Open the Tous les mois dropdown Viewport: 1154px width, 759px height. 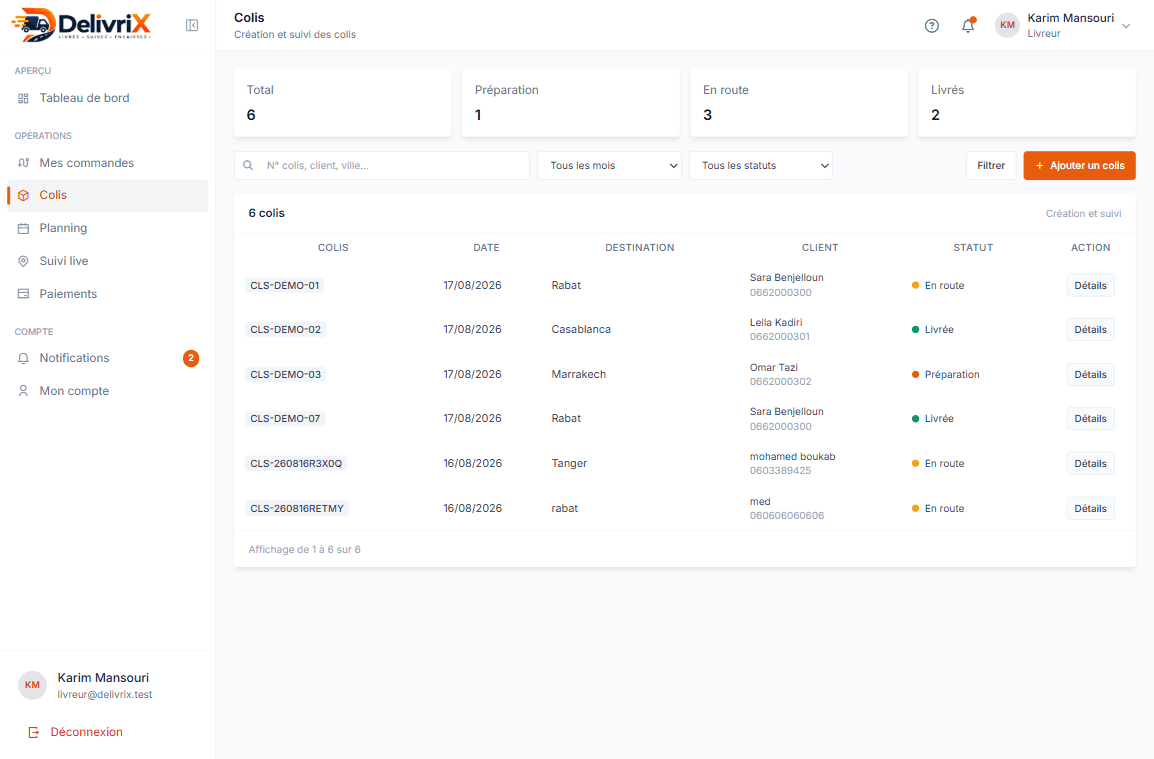[609, 166]
